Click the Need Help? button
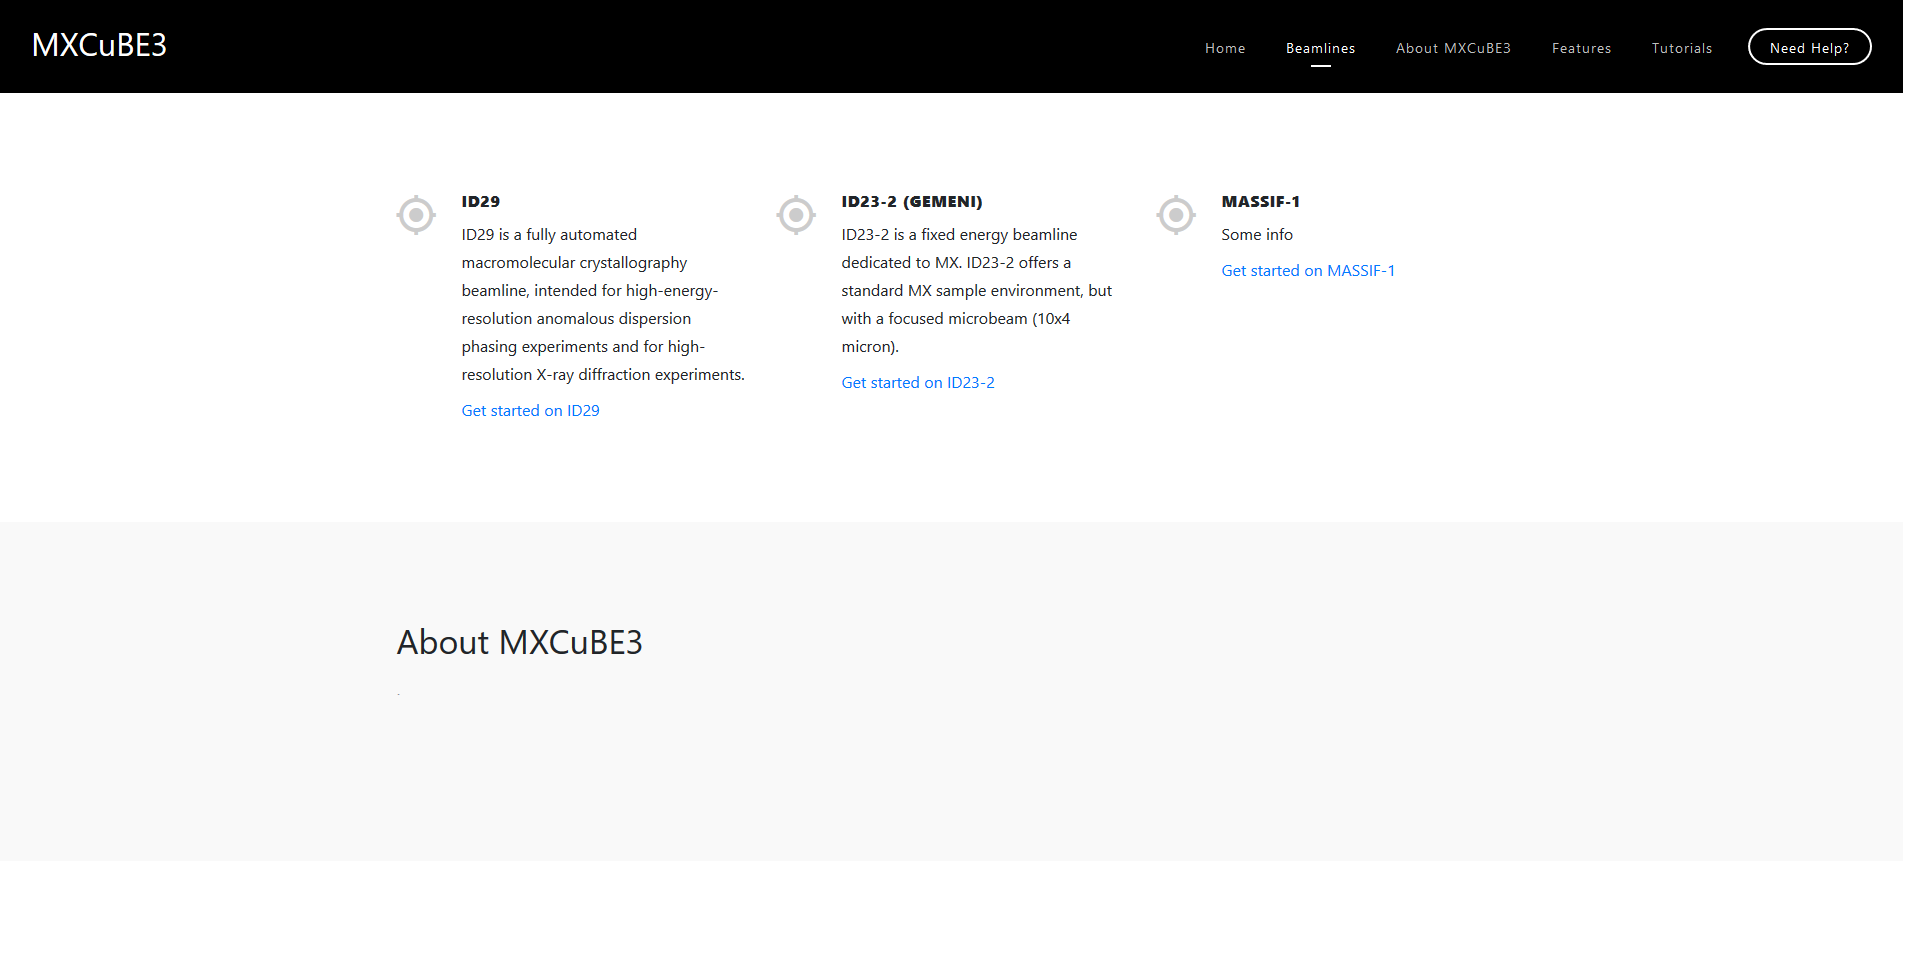1920x953 pixels. 1810,46
